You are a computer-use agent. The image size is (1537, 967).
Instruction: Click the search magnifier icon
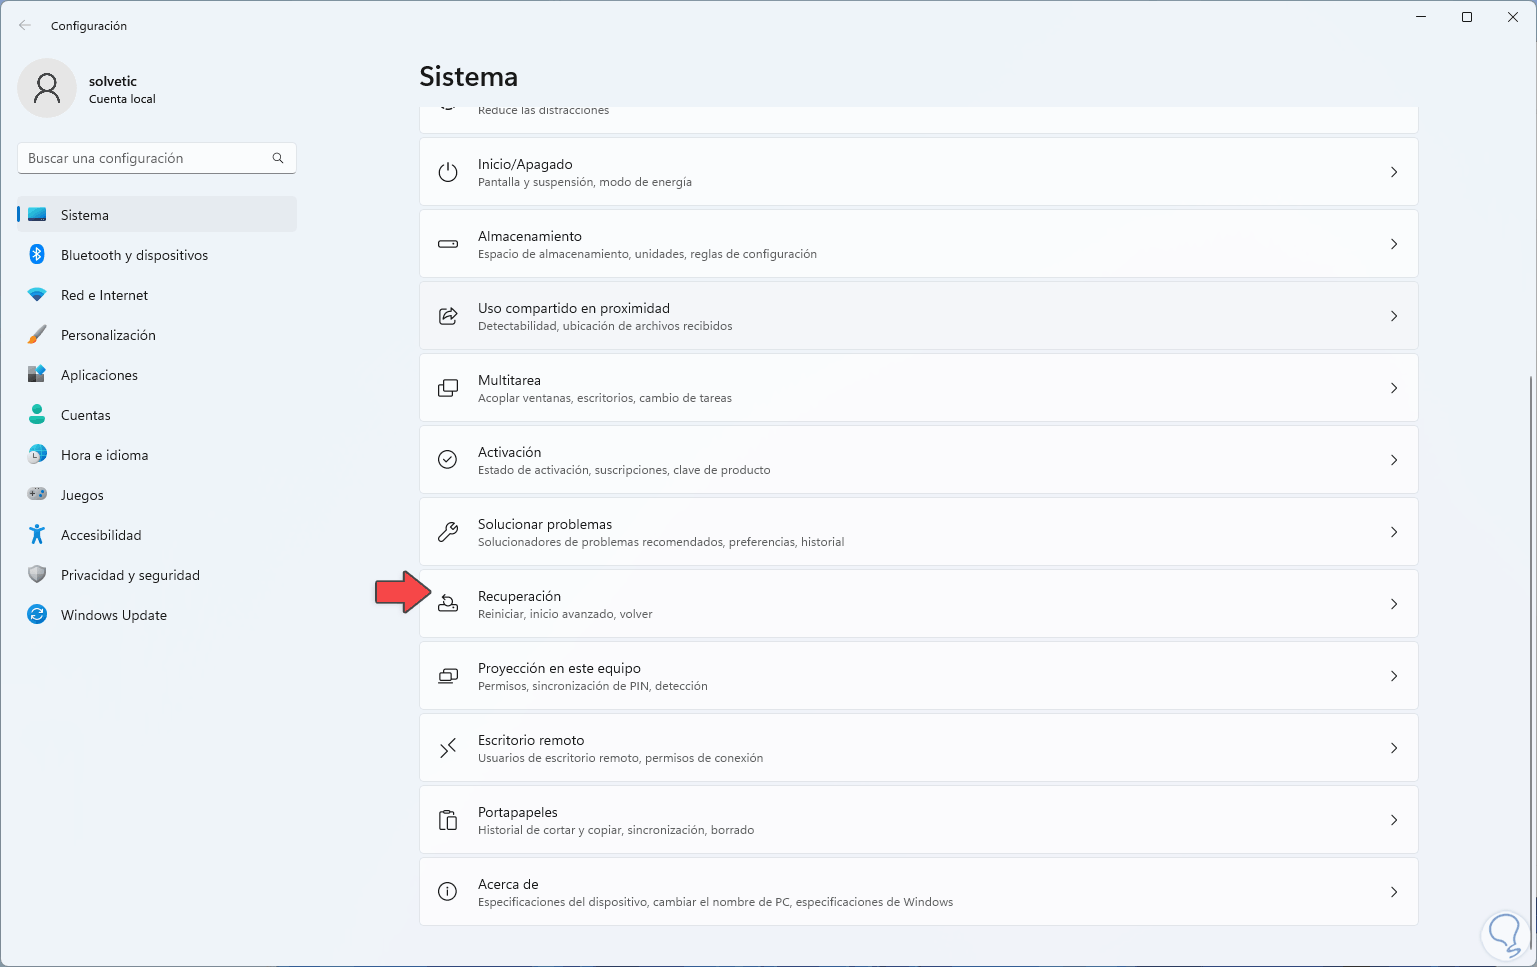pos(278,158)
